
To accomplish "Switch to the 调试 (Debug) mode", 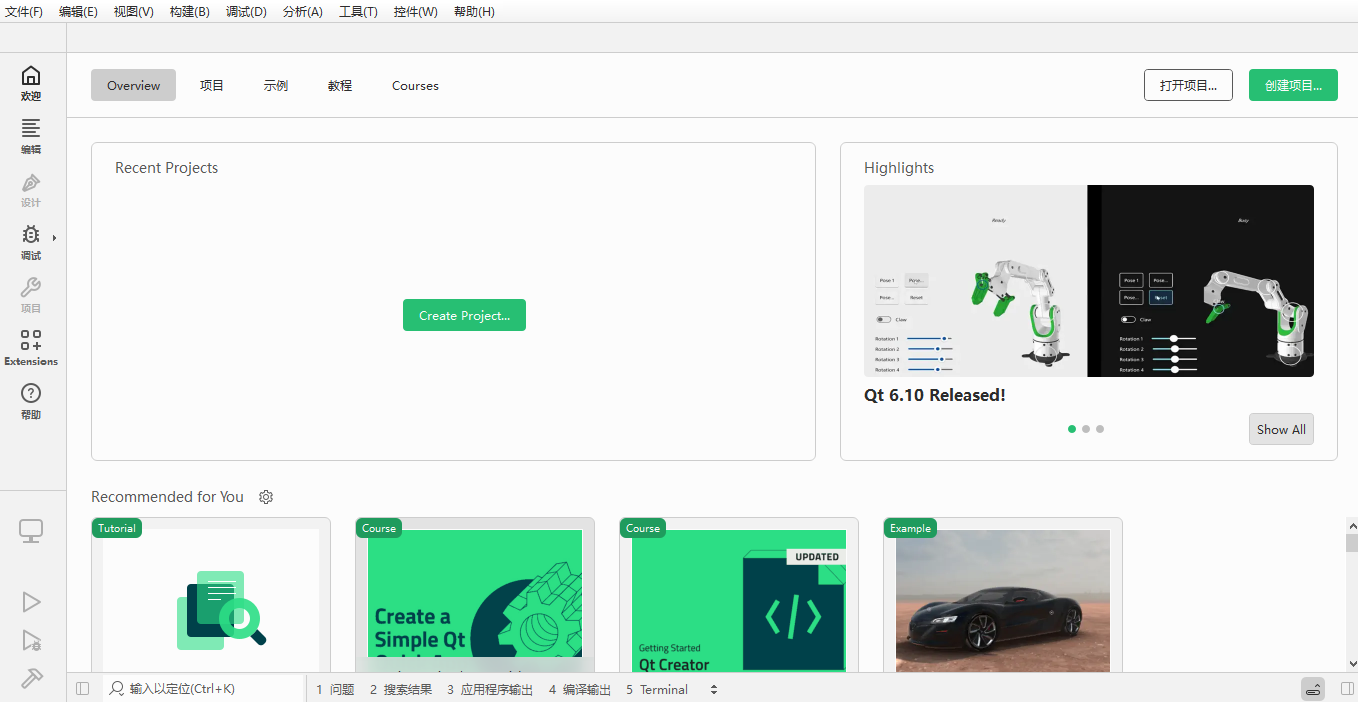I will coord(31,242).
